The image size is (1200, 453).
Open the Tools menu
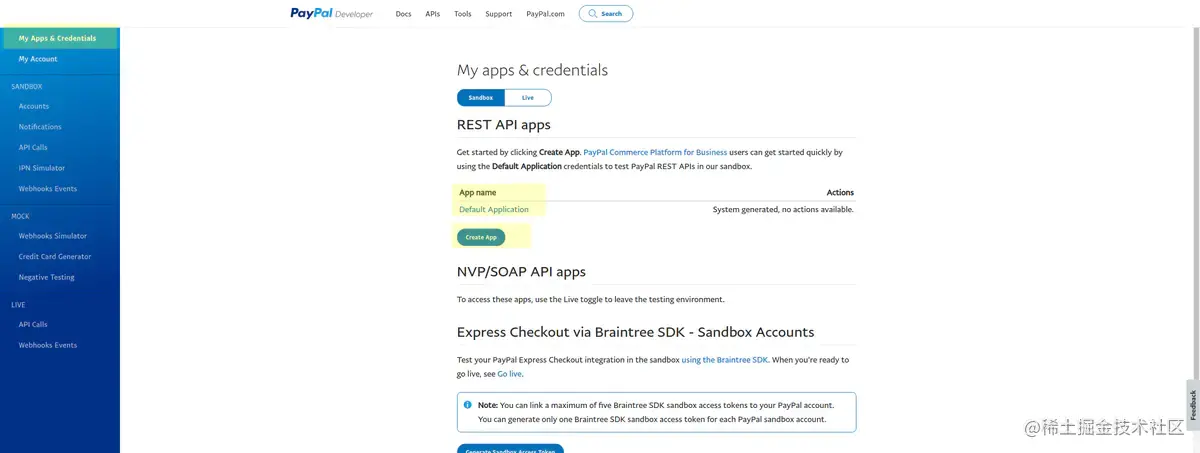(x=462, y=14)
